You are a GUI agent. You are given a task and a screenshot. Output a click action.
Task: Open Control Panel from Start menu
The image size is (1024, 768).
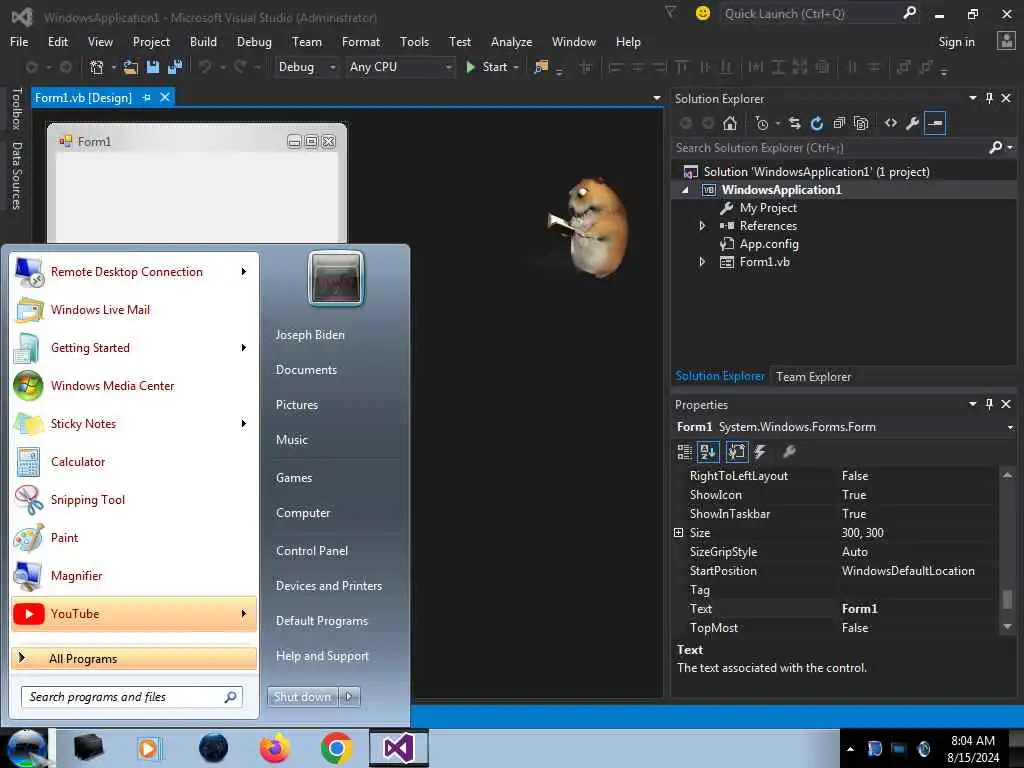pos(312,551)
